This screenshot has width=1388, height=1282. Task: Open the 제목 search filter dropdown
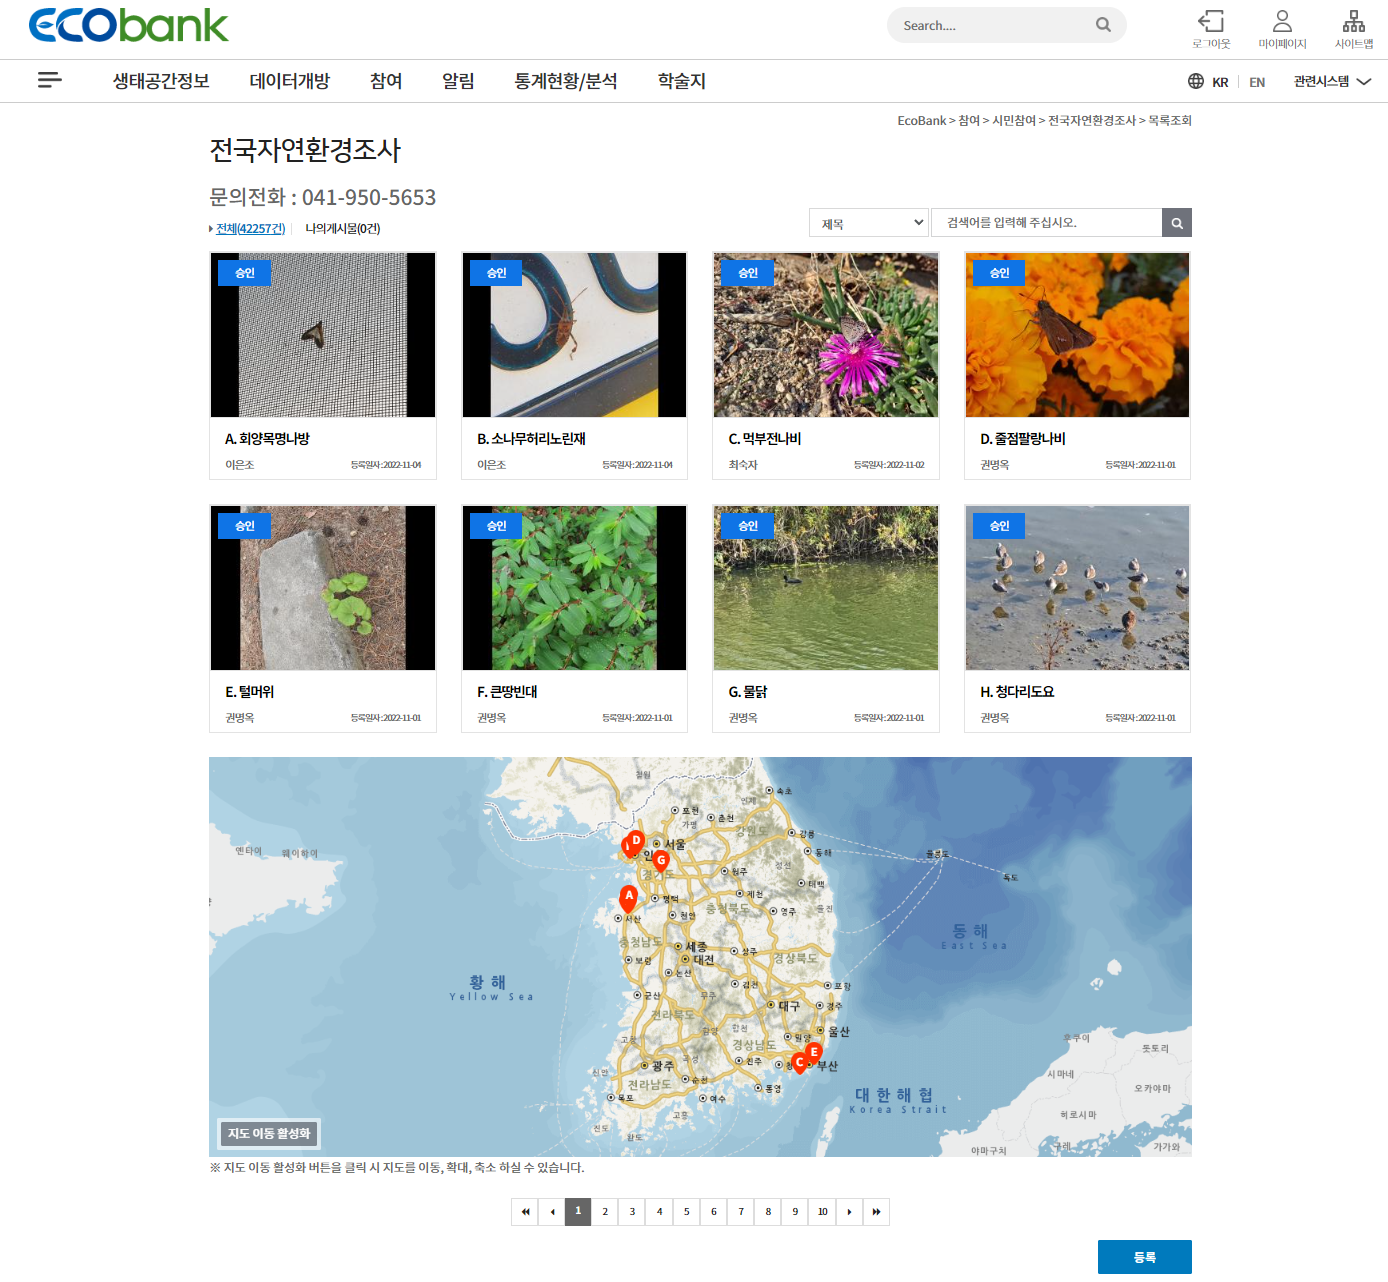tap(869, 223)
